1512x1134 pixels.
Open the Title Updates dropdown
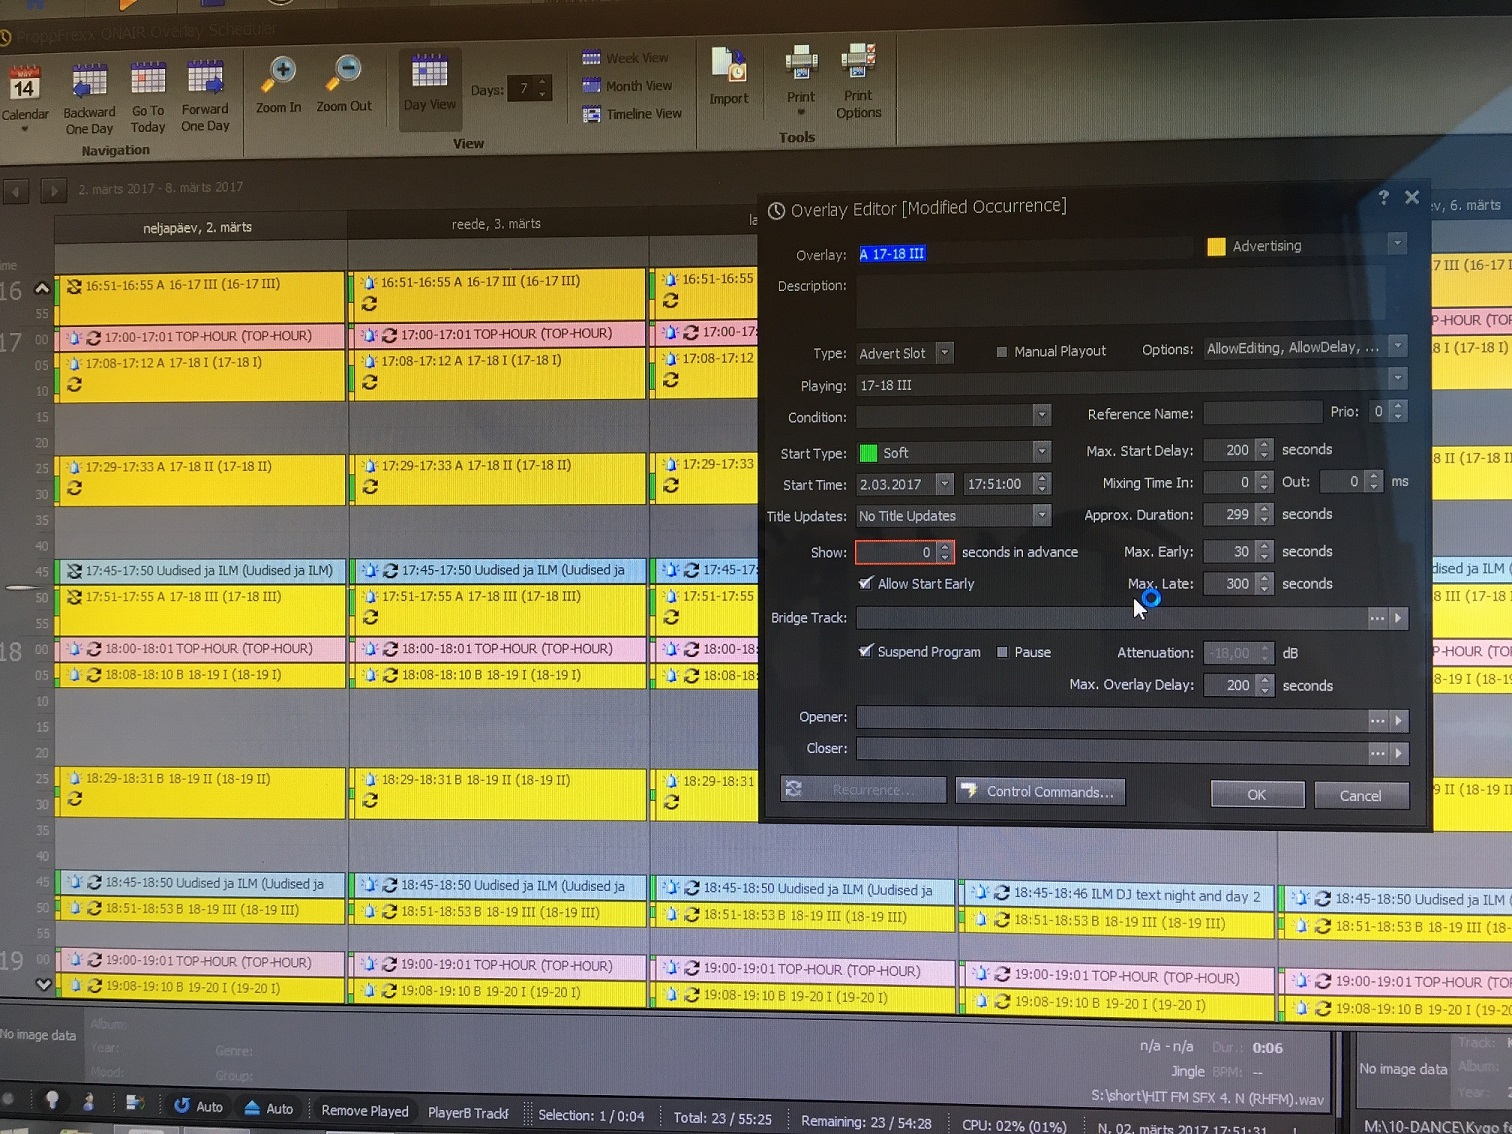[1041, 515]
